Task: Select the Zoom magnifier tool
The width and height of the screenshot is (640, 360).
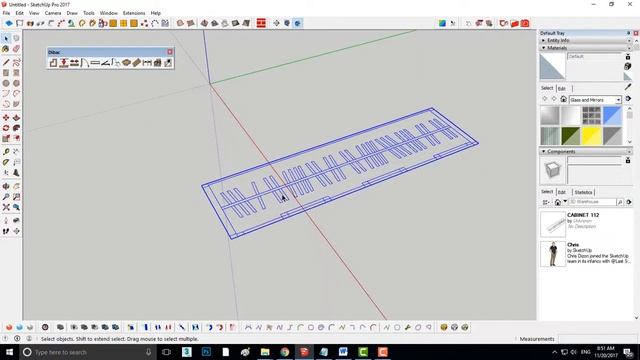Action: click(x=6, y=197)
